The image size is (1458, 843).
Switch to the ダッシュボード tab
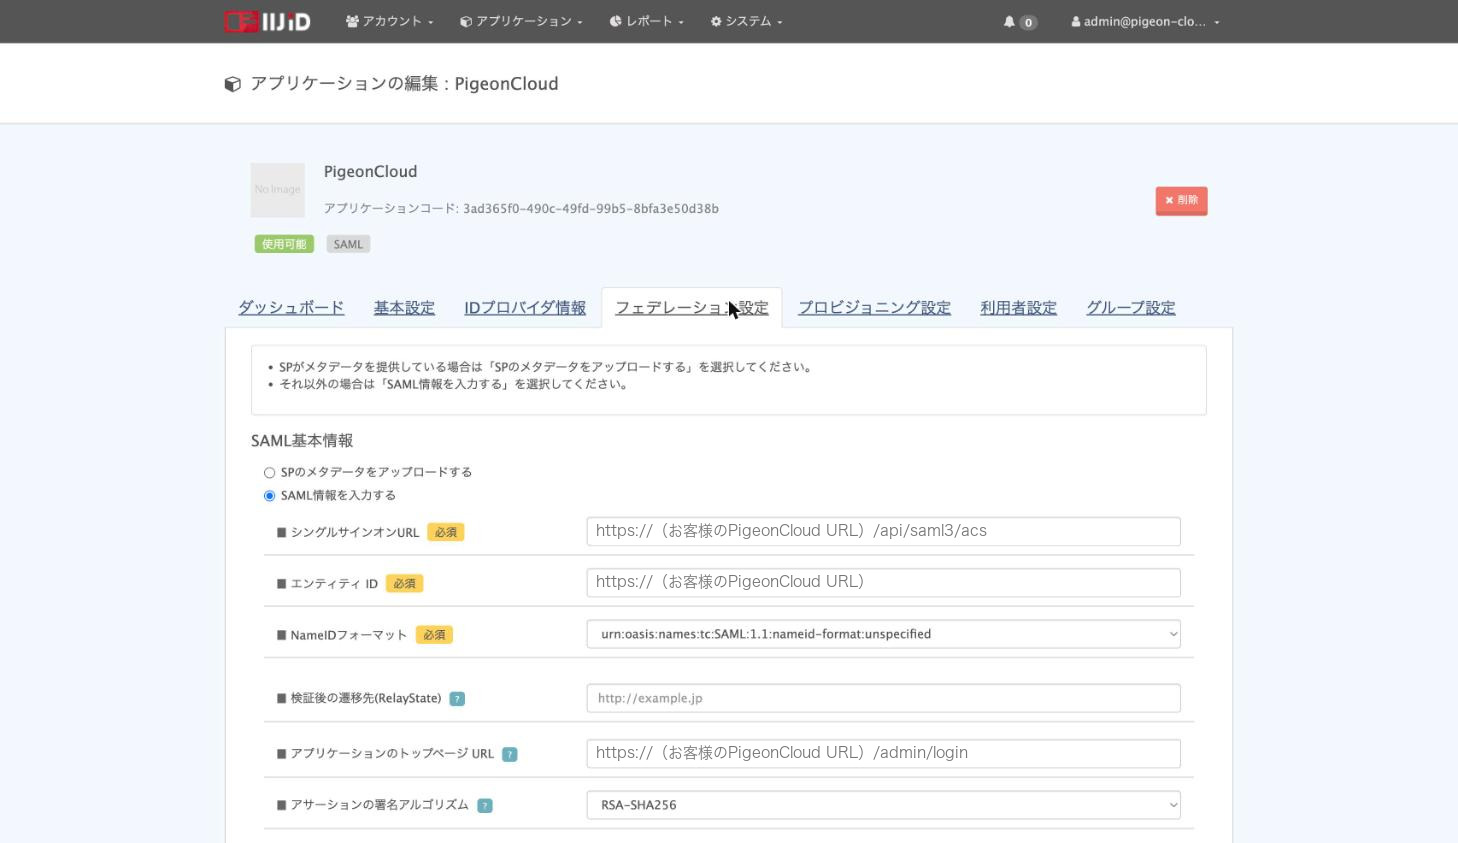click(291, 307)
